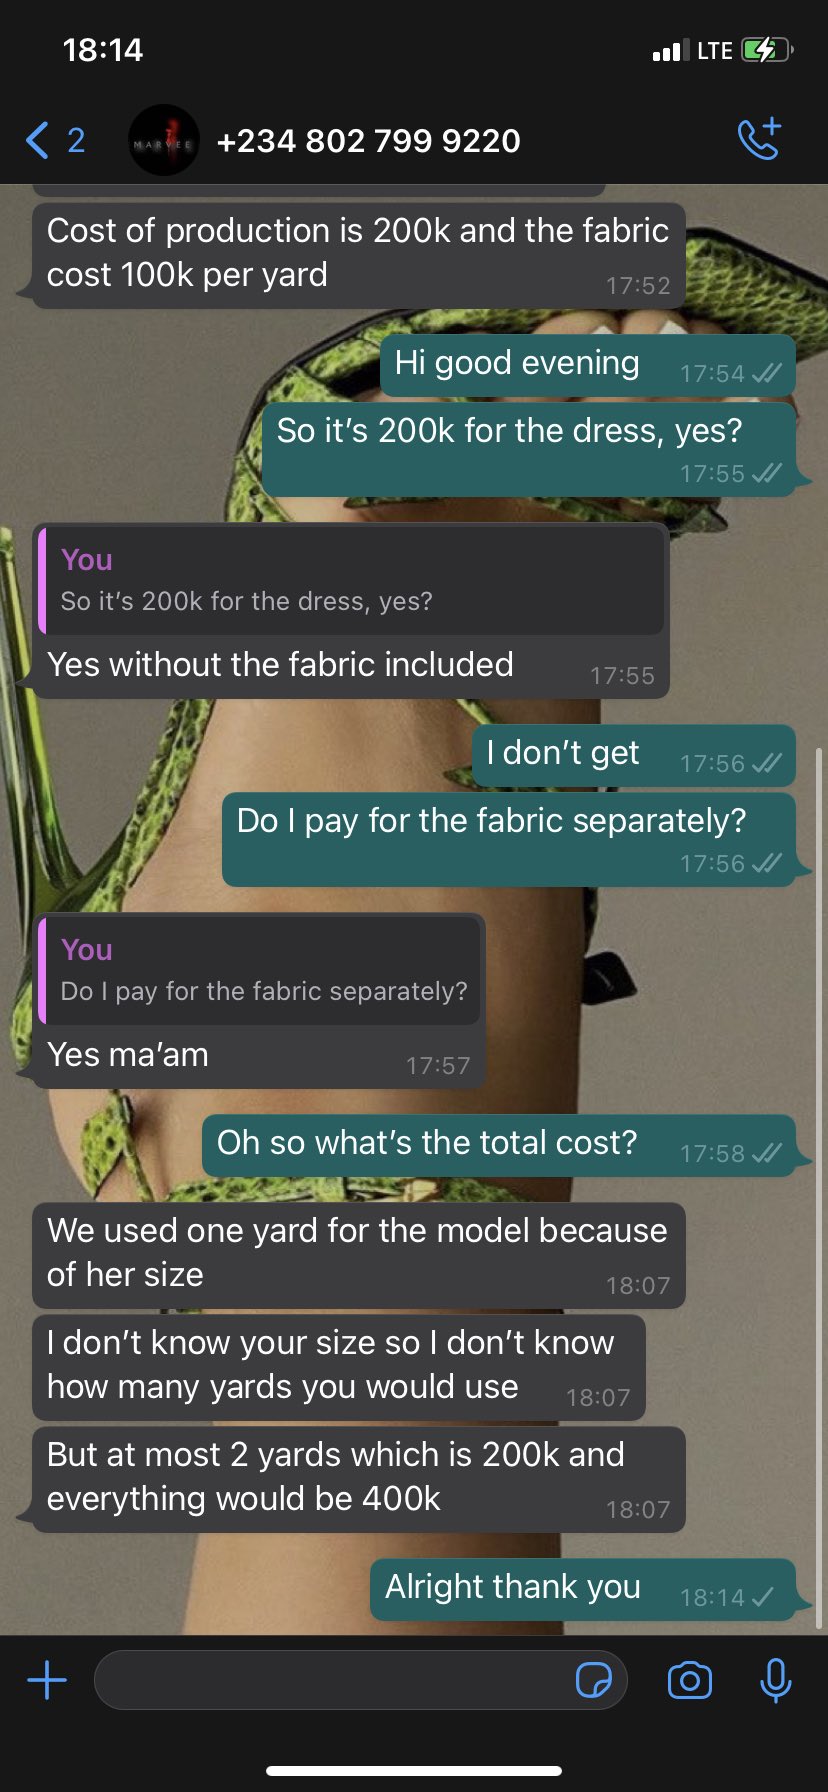Open contact info for +234 802 799 9220
The height and width of the screenshot is (1792, 828).
(368, 141)
